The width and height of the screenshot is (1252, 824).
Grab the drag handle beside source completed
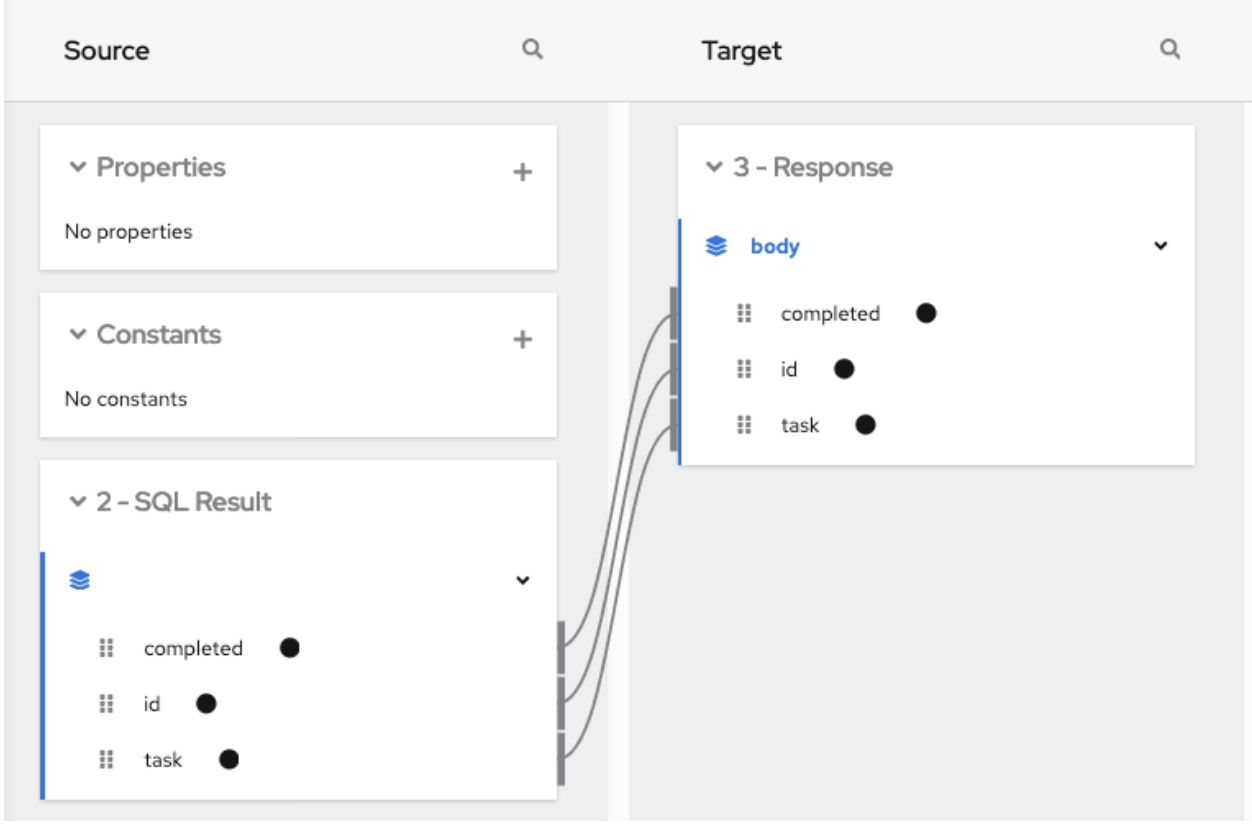tap(106, 648)
